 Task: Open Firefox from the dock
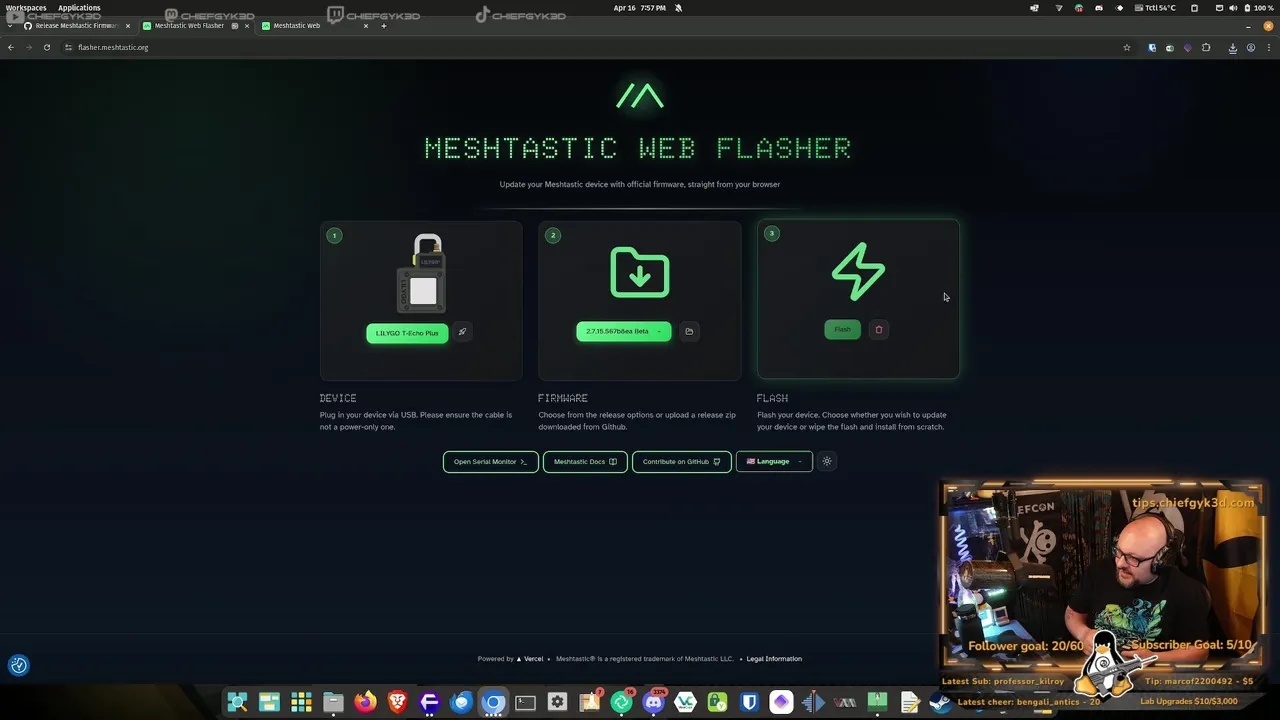(x=365, y=703)
